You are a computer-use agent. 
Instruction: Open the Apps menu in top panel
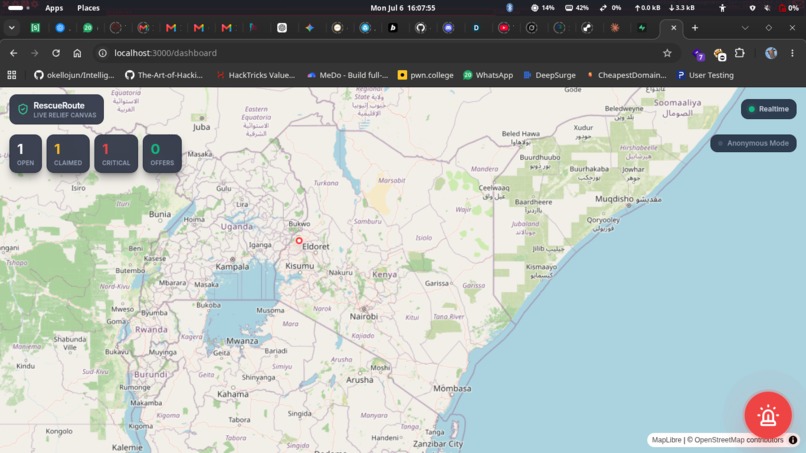pyautogui.click(x=54, y=8)
